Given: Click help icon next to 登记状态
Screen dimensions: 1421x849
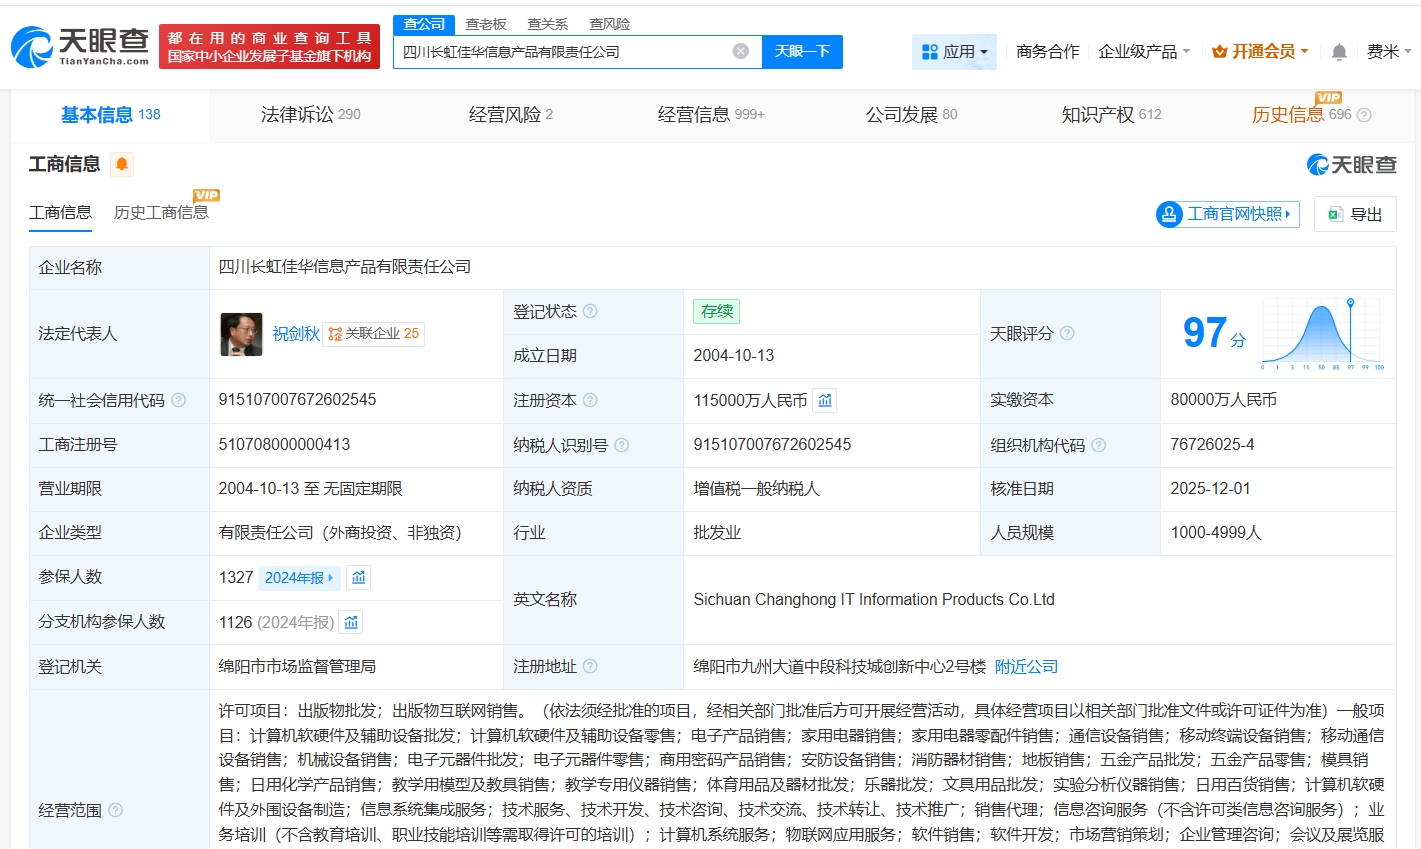Looking at the screenshot, I should (x=590, y=311).
